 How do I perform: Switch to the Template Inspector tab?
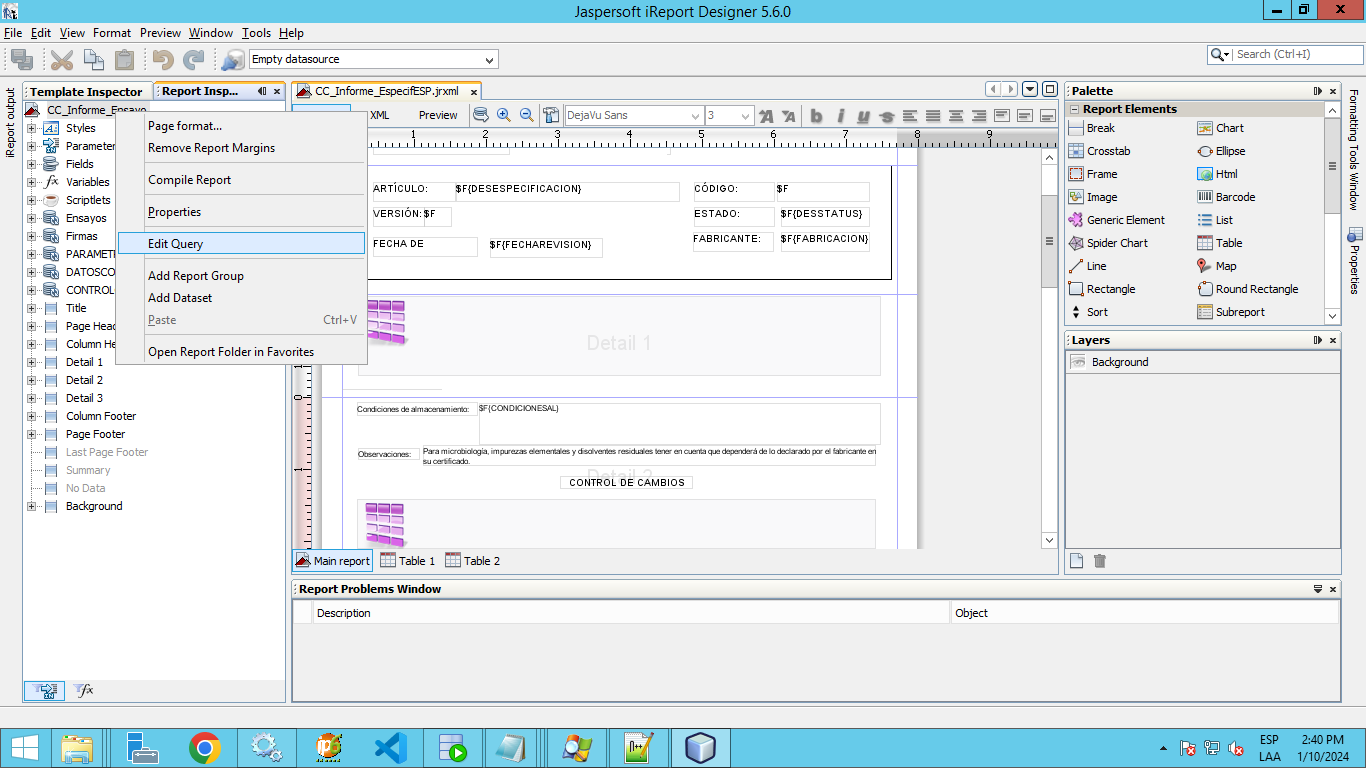(x=86, y=91)
